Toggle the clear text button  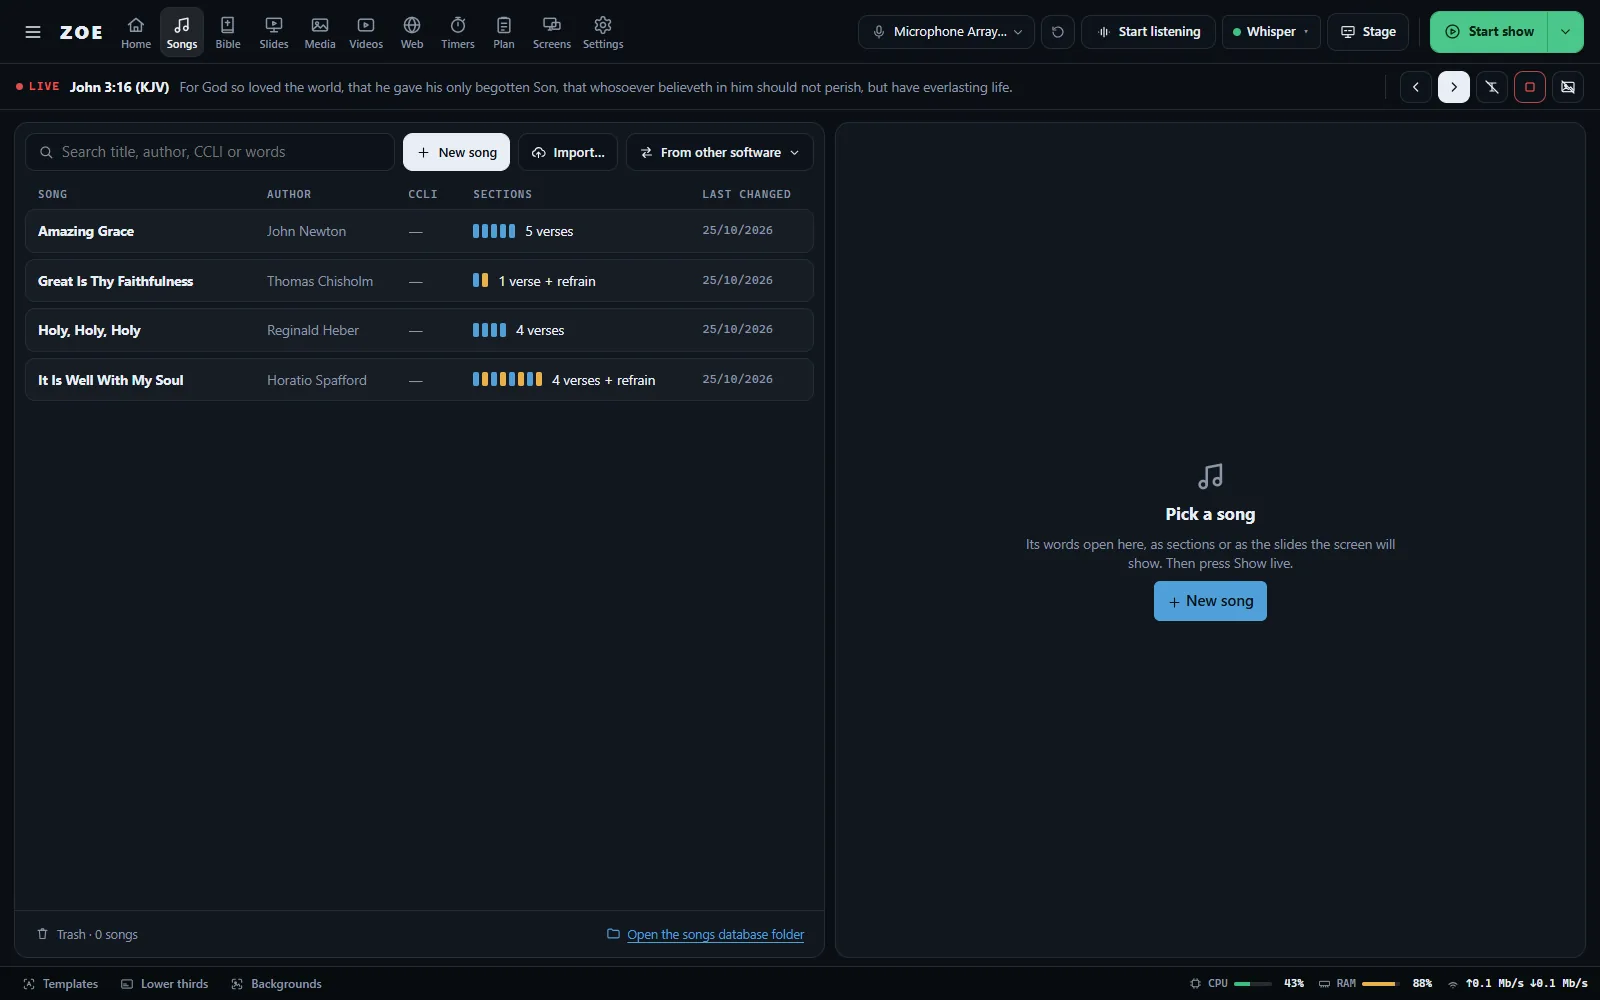point(1492,87)
